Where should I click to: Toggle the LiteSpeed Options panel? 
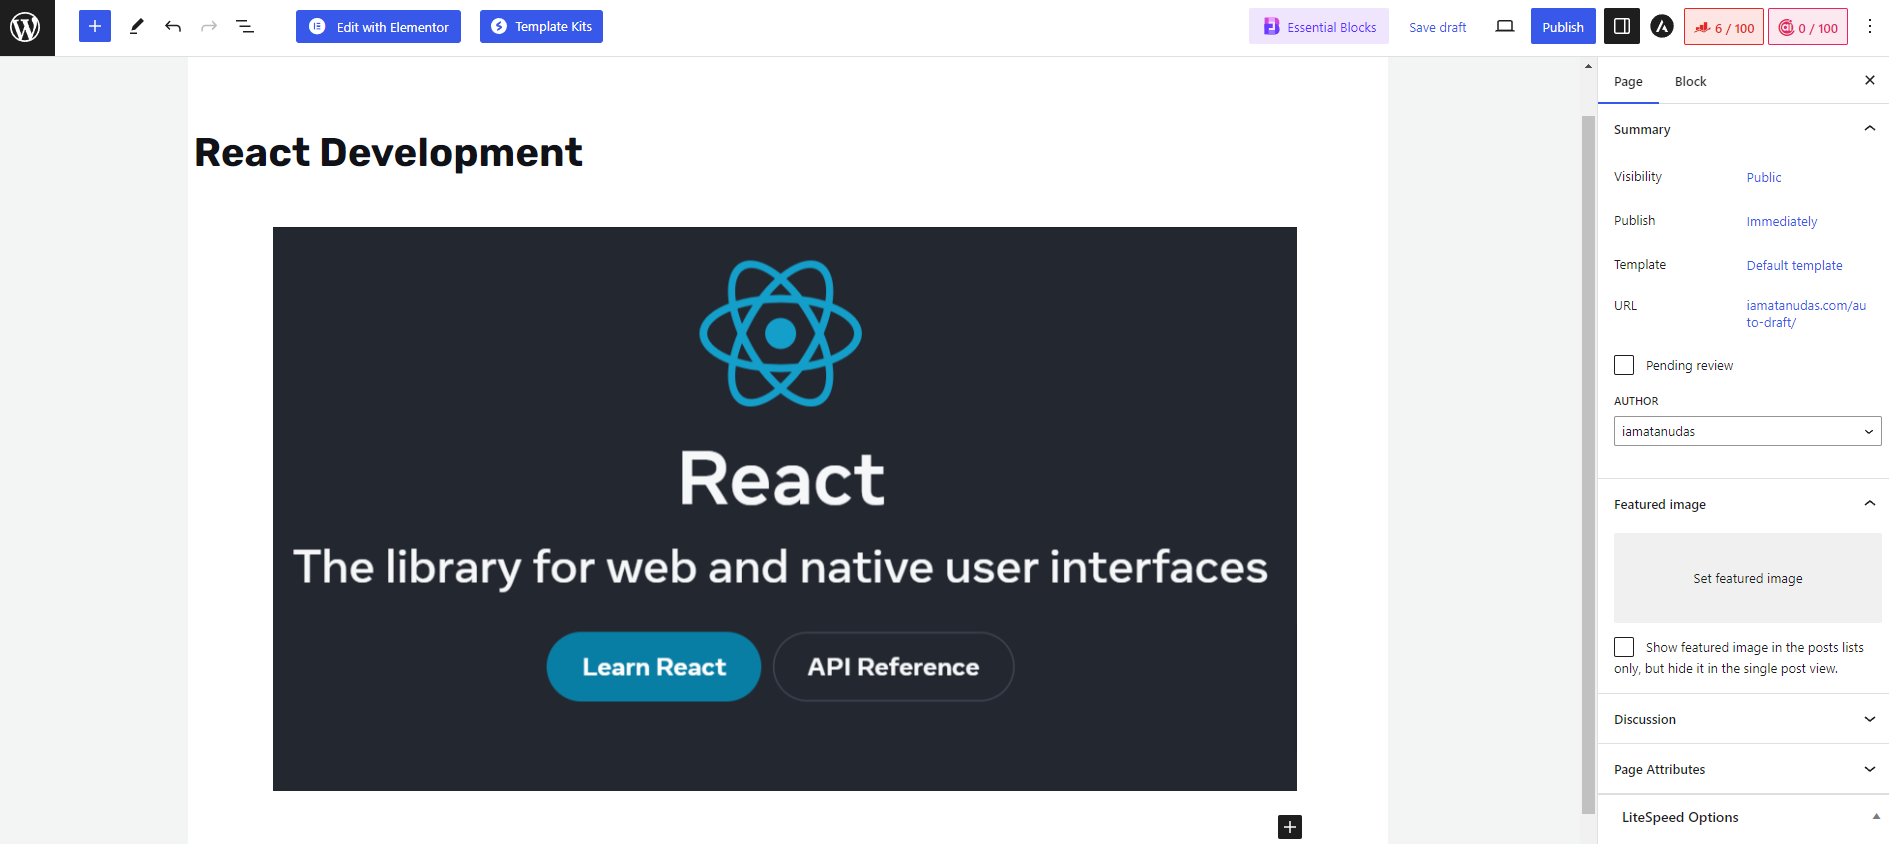(x=1743, y=817)
